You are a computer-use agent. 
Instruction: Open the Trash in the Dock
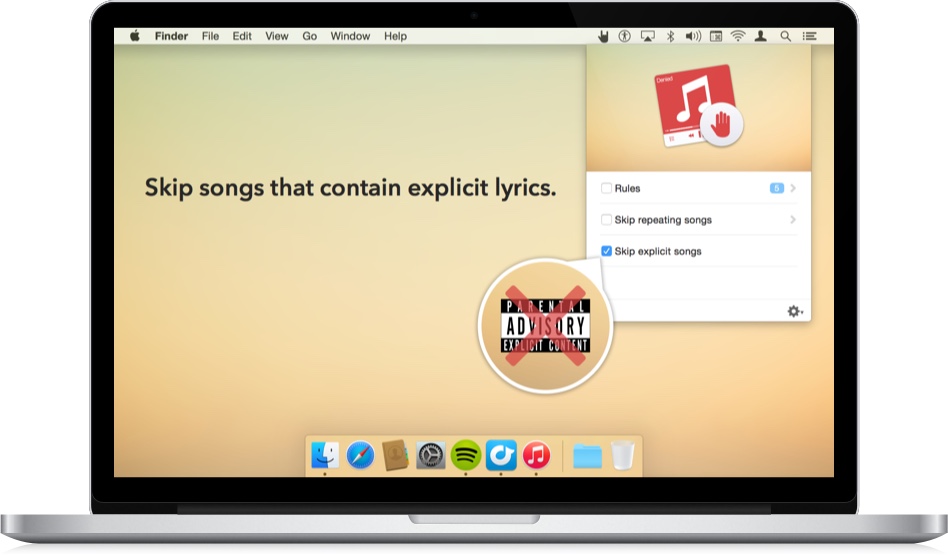tap(622, 455)
